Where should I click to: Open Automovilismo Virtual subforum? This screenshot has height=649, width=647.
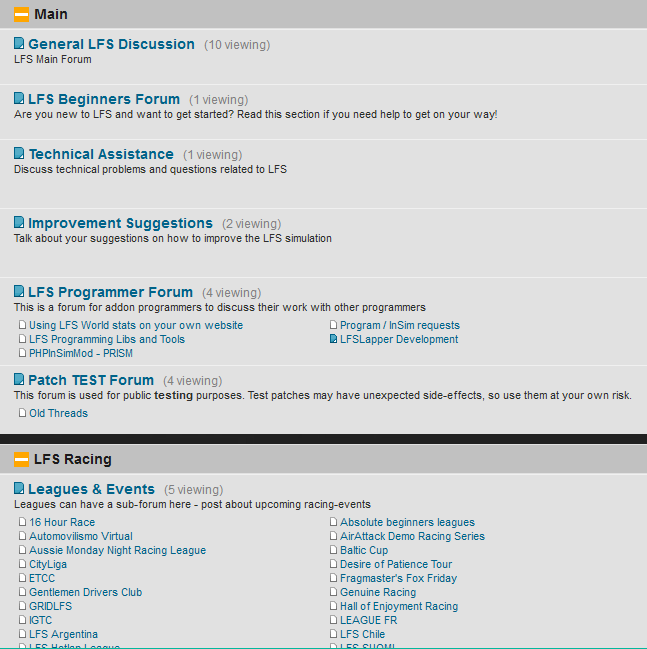tap(81, 536)
